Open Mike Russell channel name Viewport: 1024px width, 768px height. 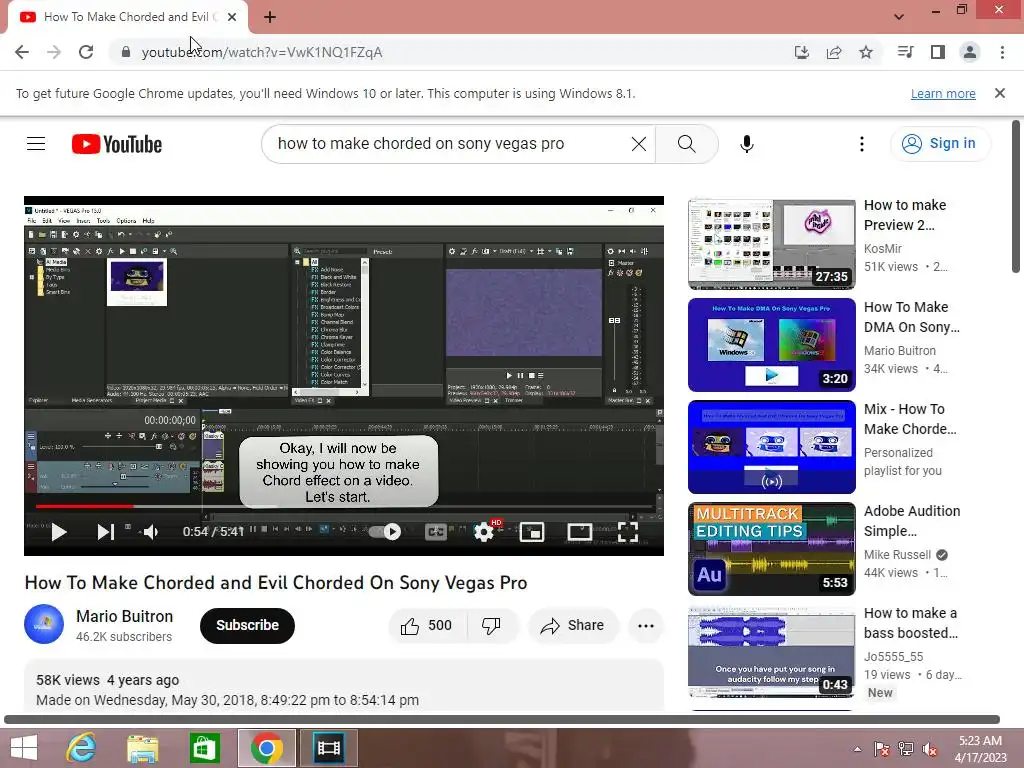click(x=897, y=554)
